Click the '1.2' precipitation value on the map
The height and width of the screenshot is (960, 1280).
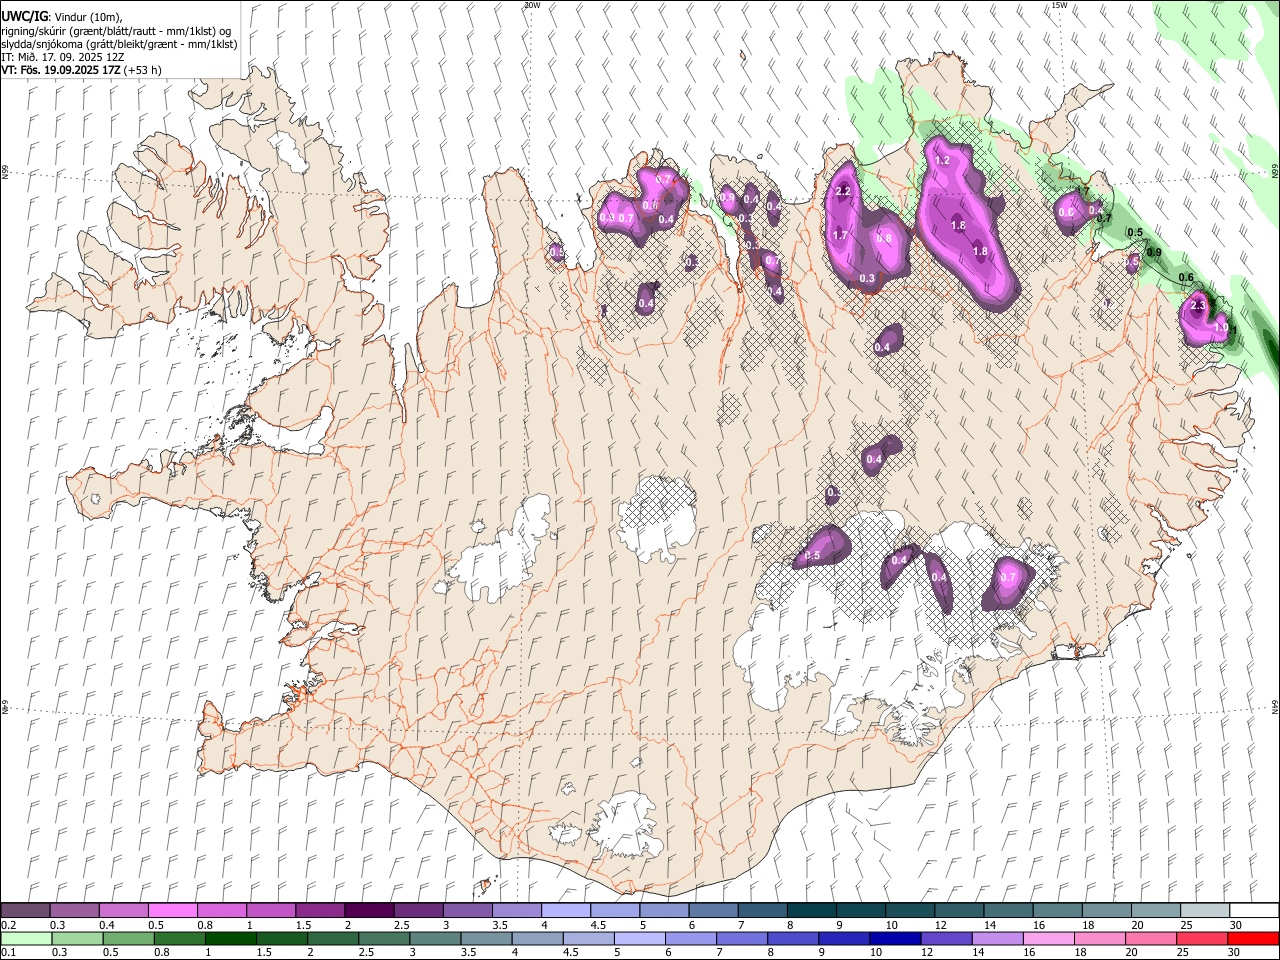click(x=942, y=160)
